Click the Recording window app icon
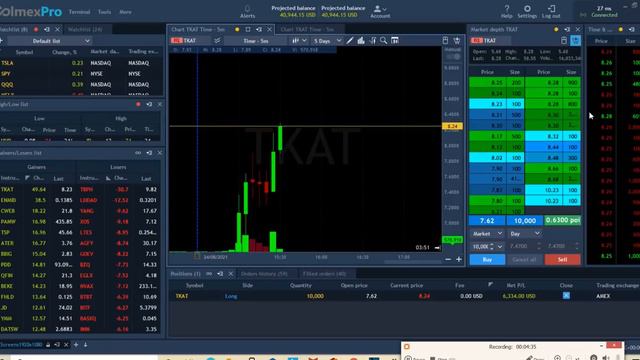640x360 pixels. tap(407, 347)
